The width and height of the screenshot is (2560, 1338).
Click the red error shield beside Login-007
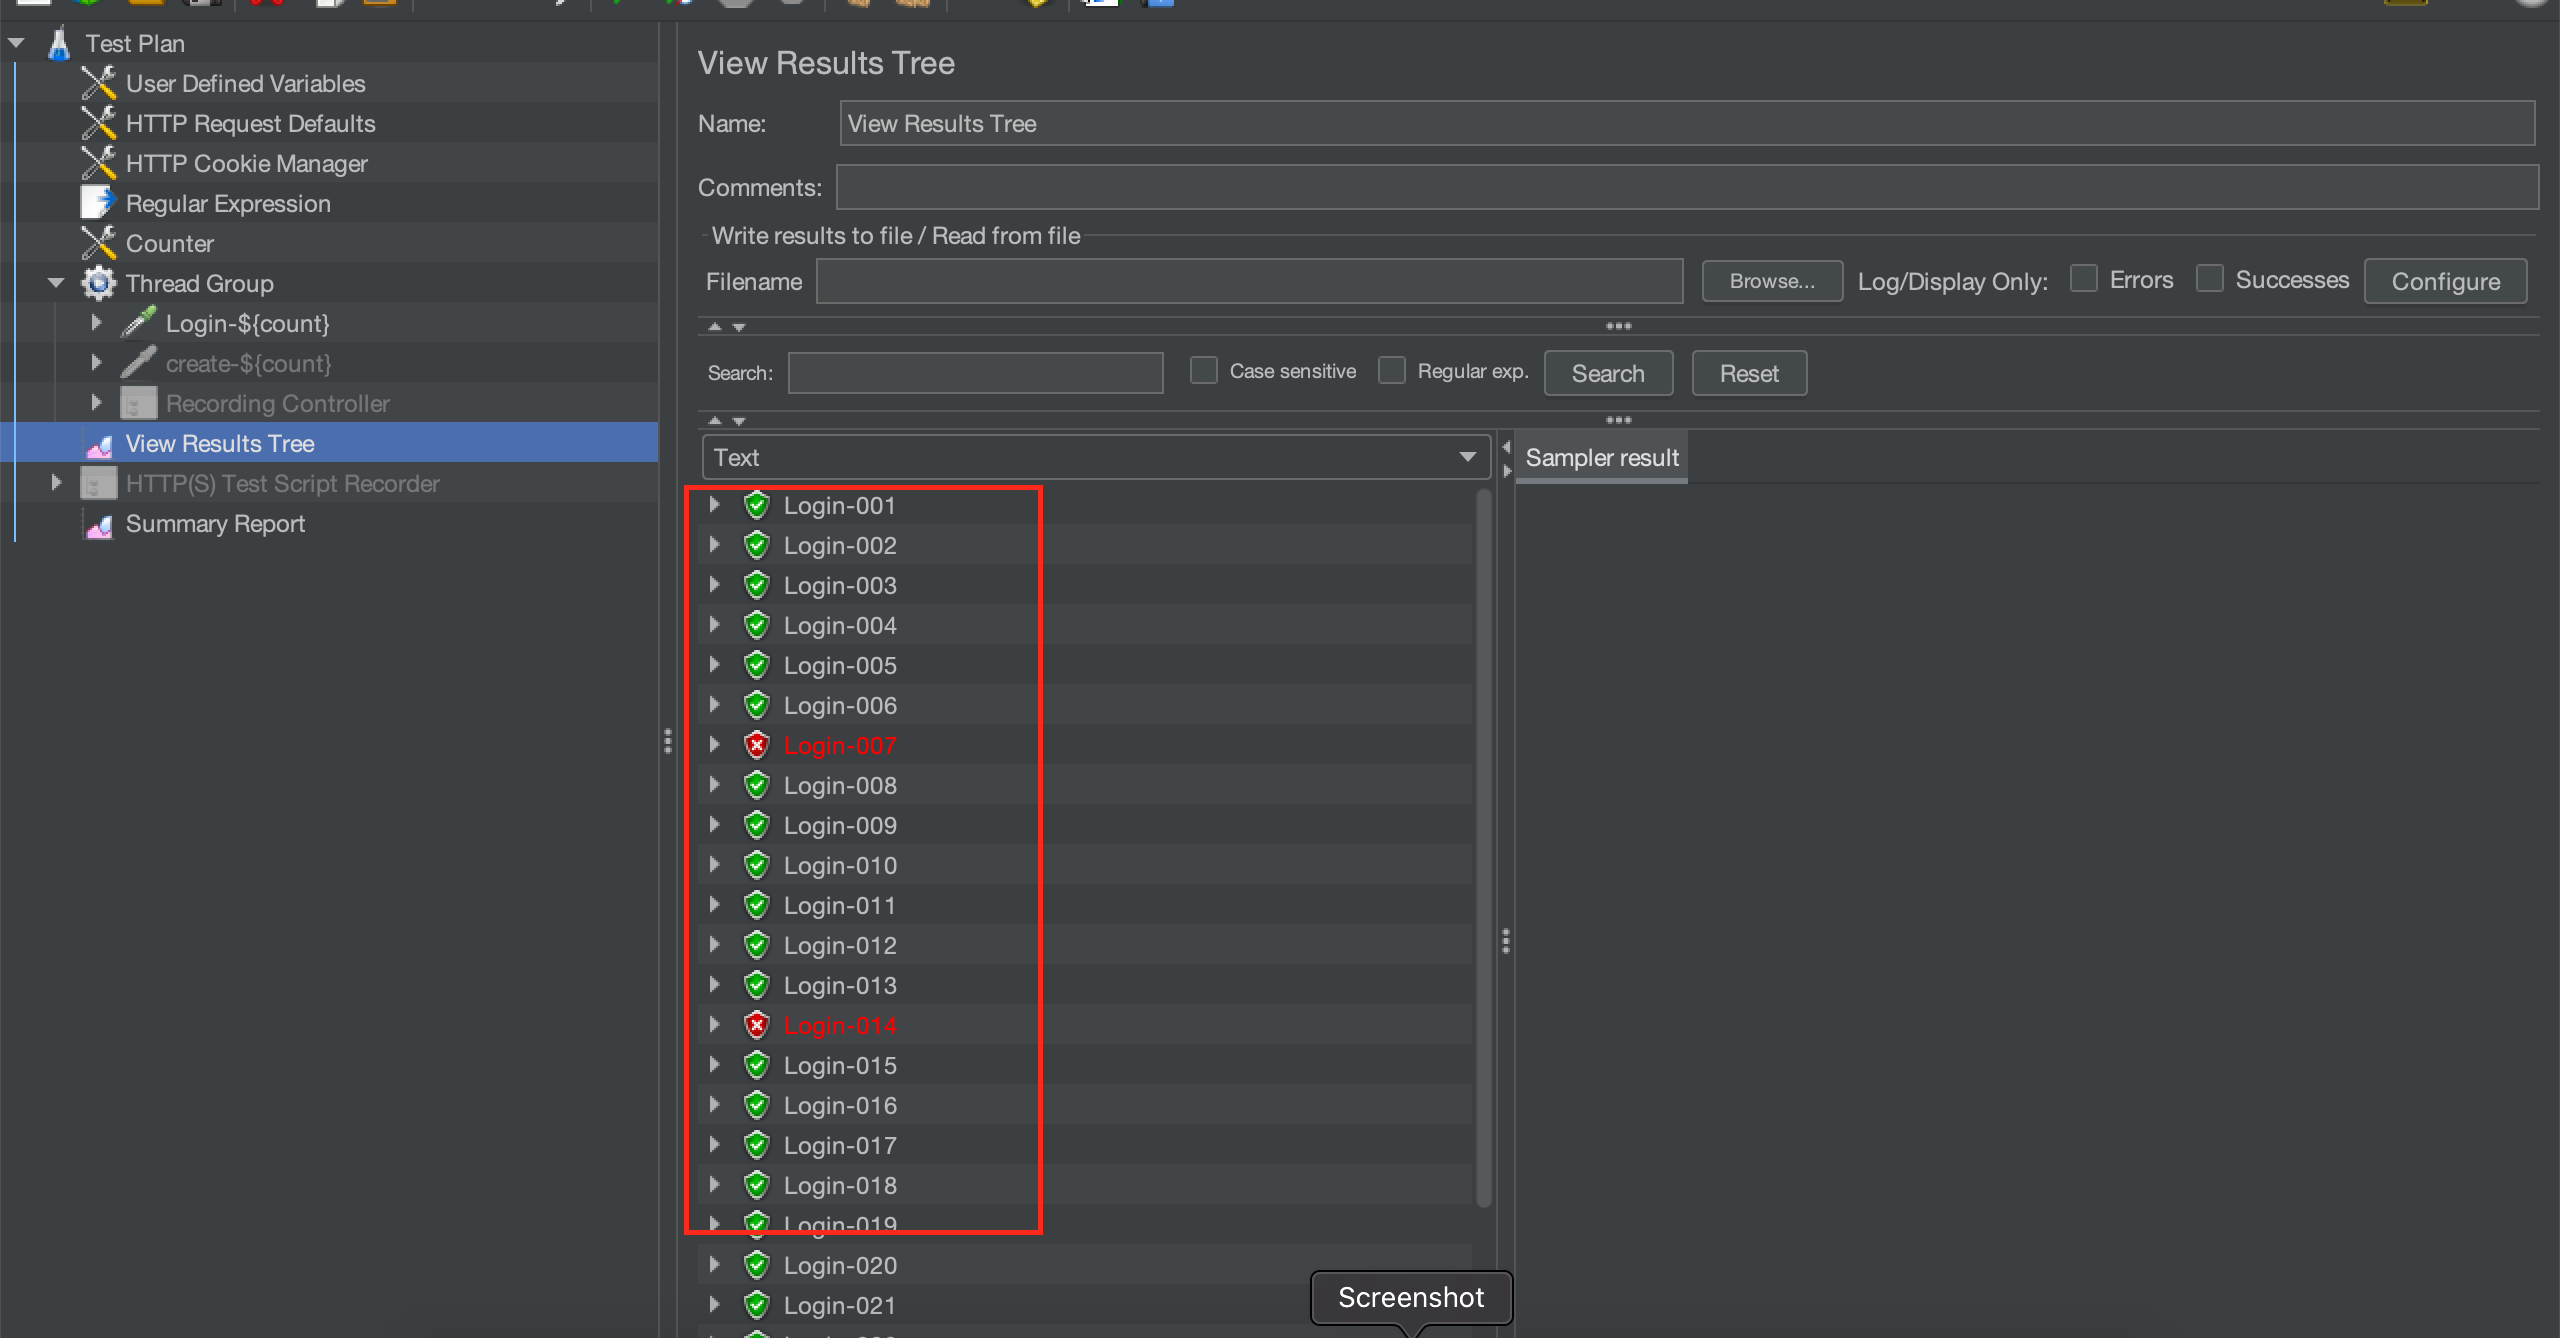(757, 744)
